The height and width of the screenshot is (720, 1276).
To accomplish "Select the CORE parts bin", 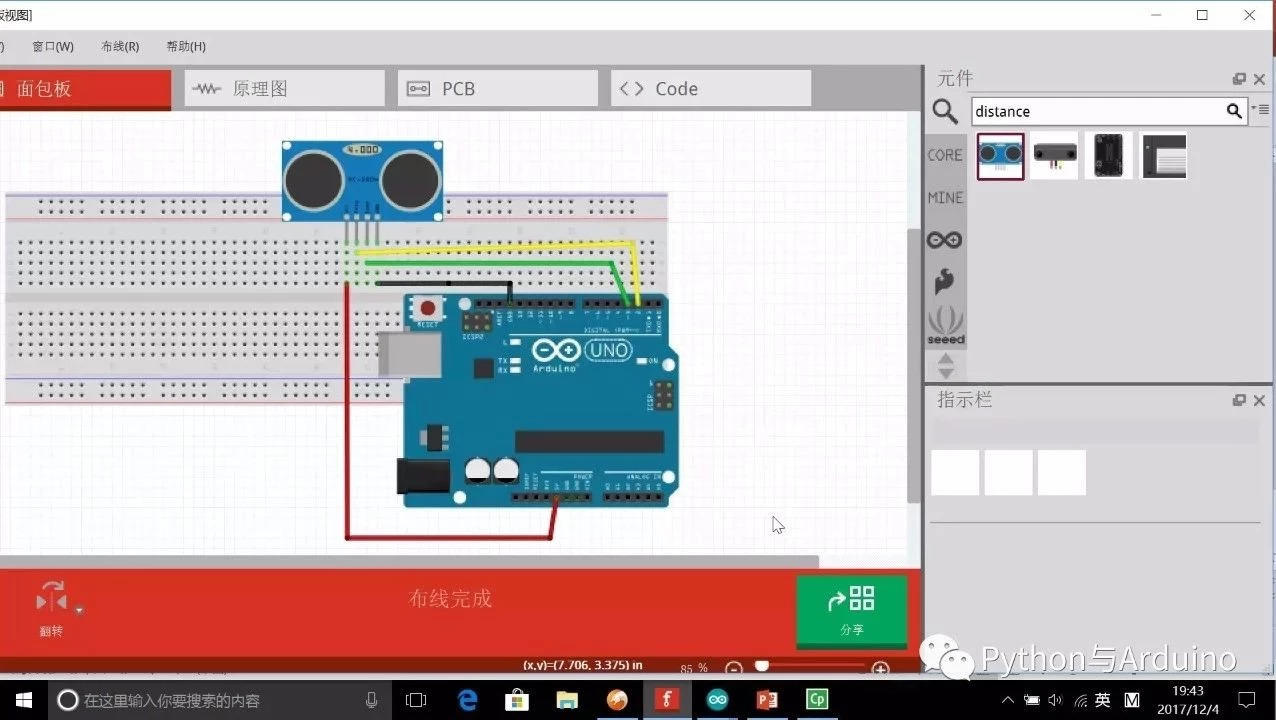I will [945, 155].
